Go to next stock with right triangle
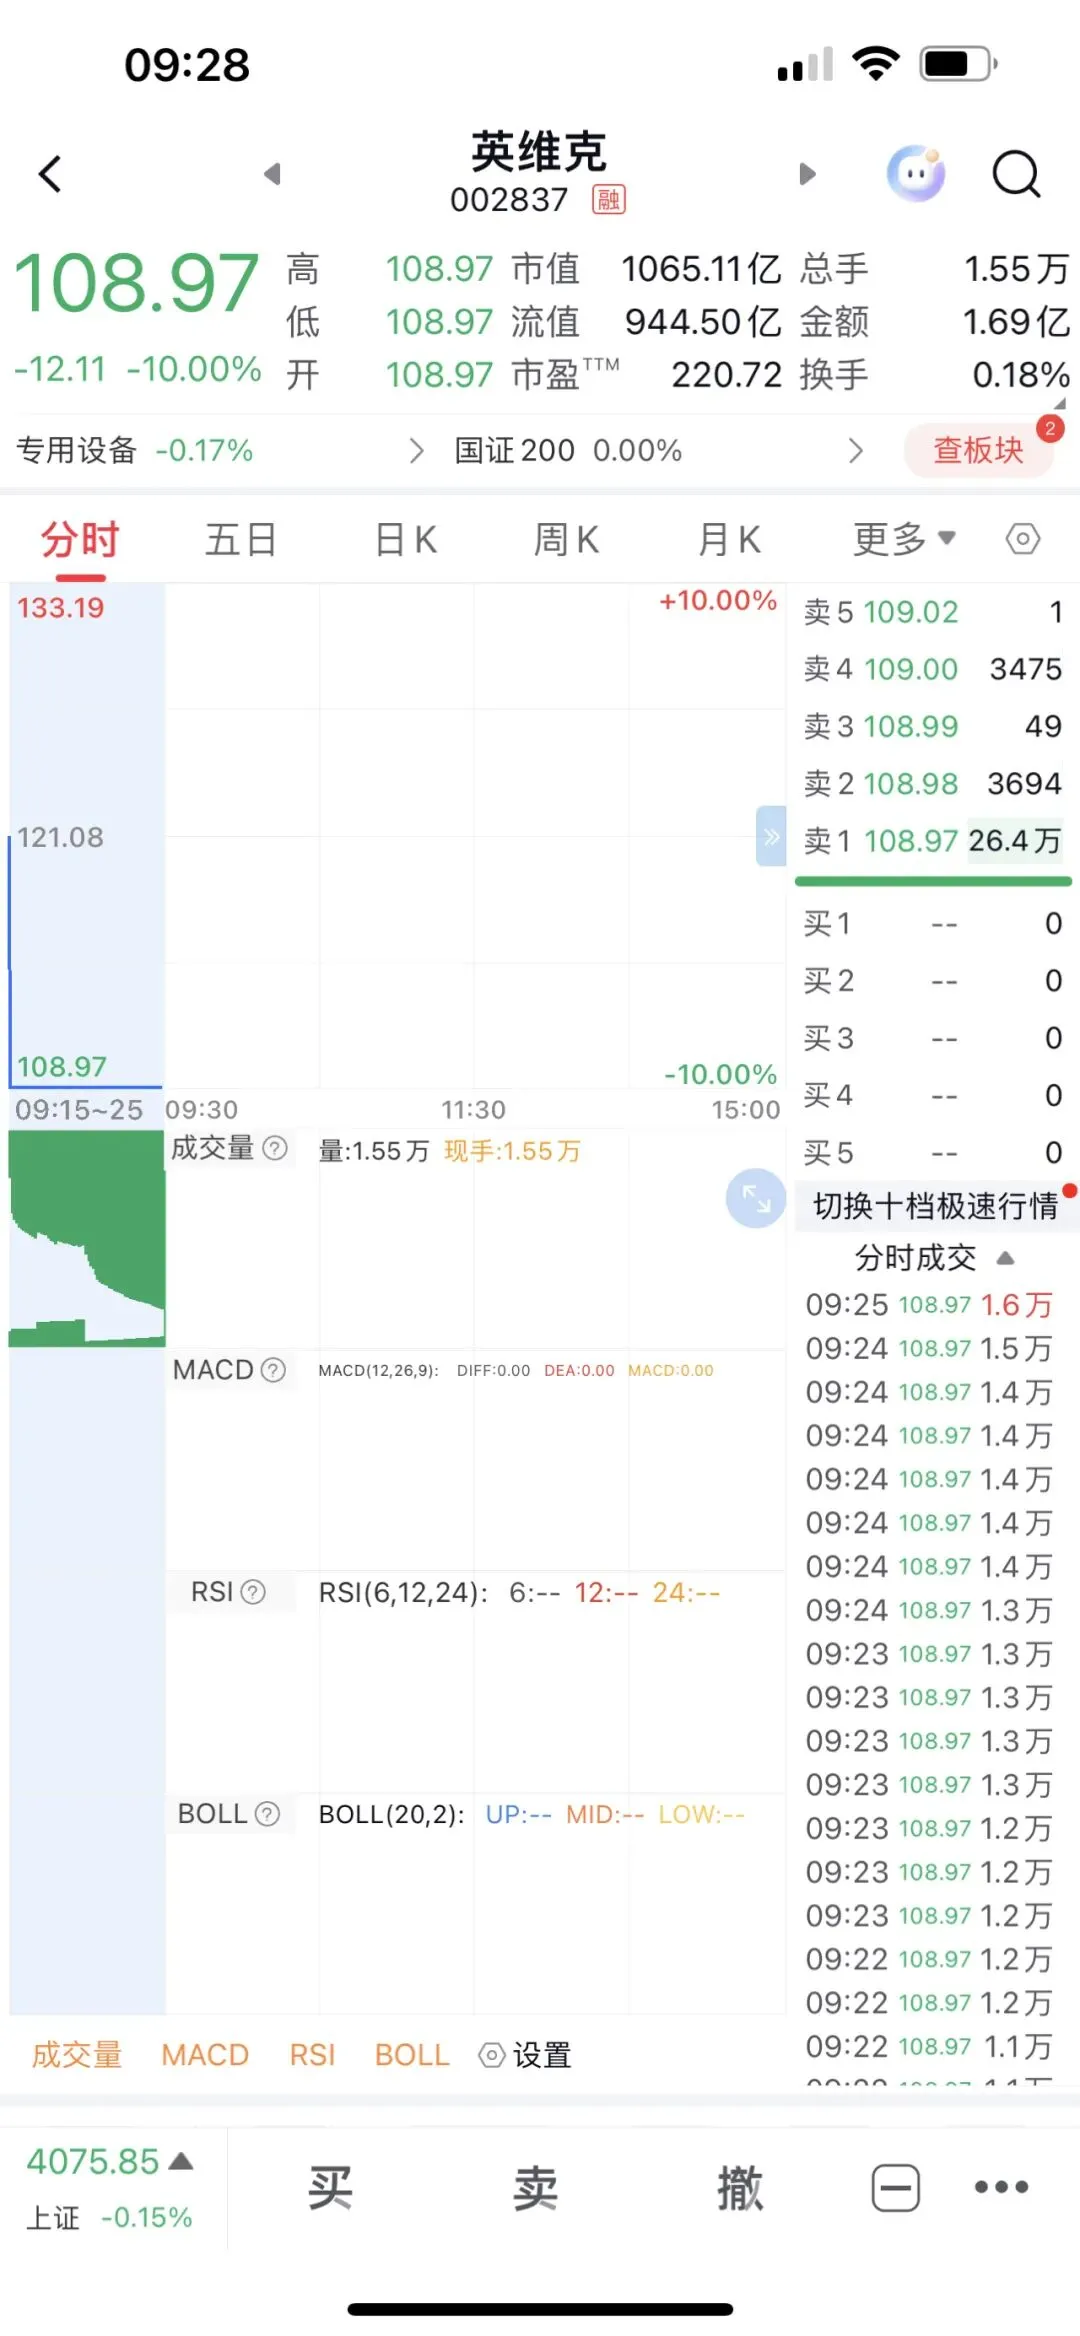This screenshot has height=2336, width=1080. coord(808,174)
